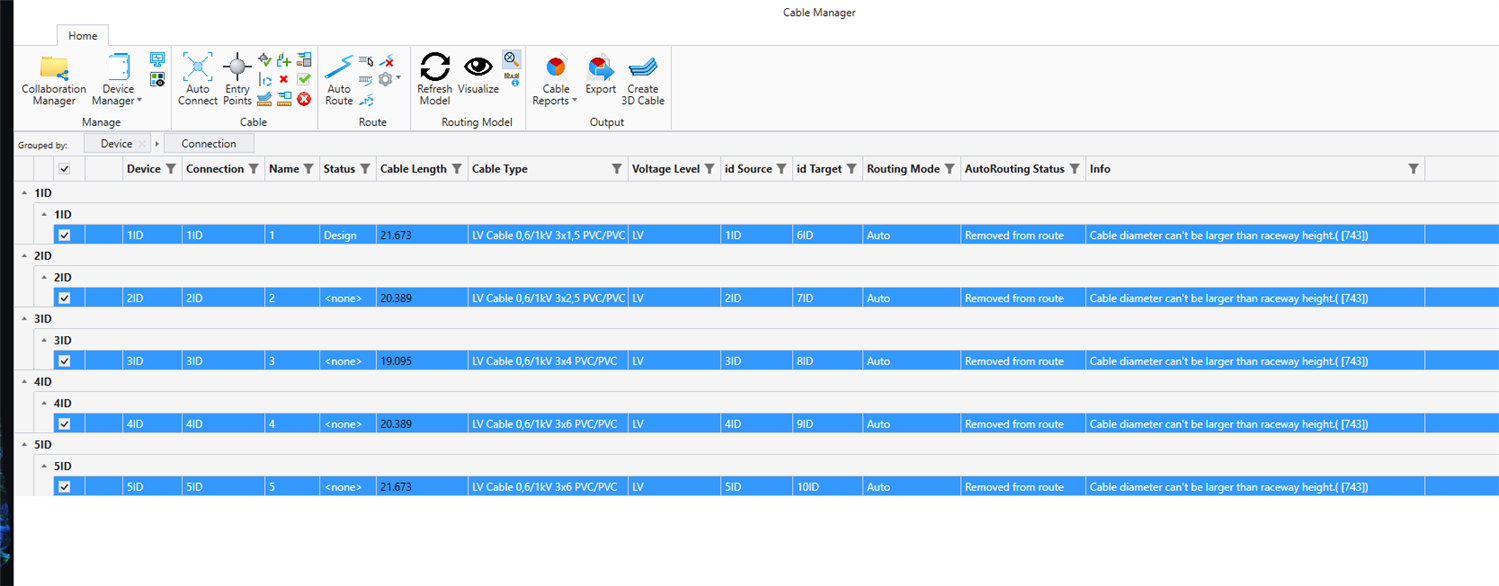The height and width of the screenshot is (586, 1499).
Task: Click Create 3D Cable icon
Action: pos(643,80)
